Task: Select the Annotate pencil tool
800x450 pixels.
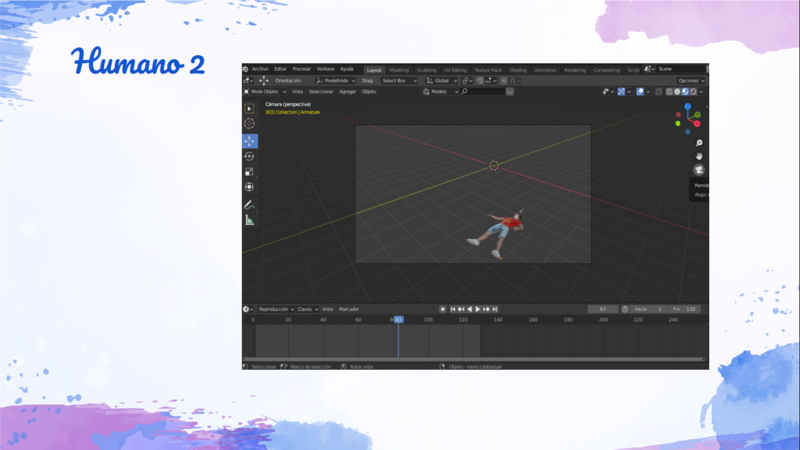Action: coord(249,205)
